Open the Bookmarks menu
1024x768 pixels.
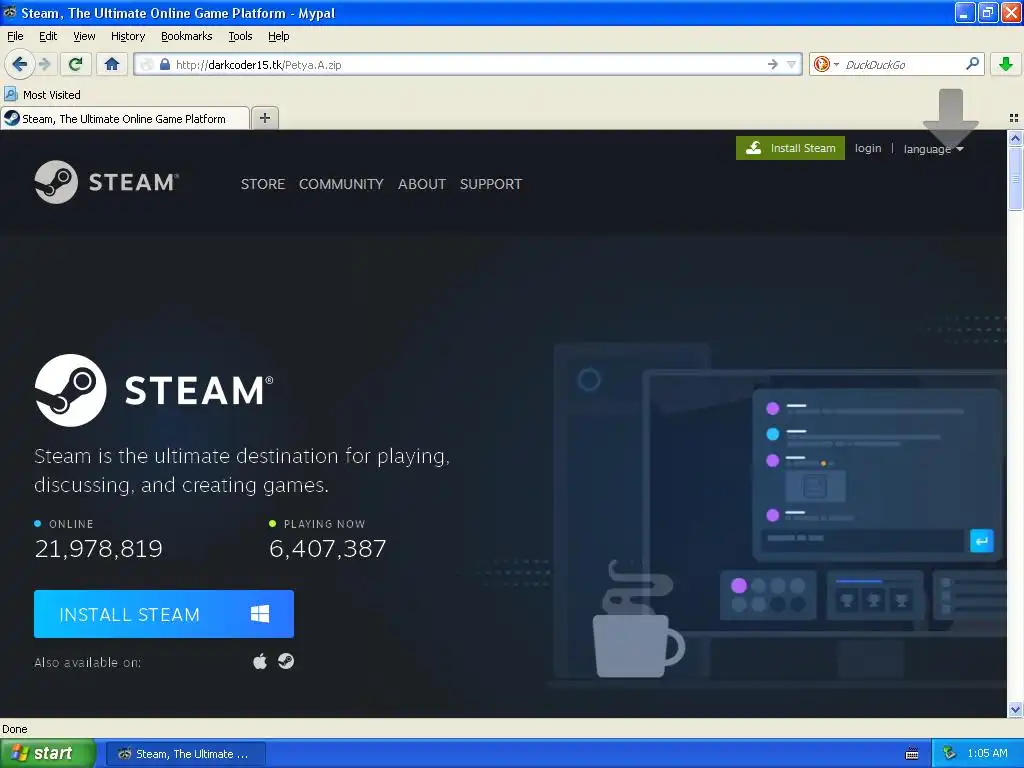(x=187, y=36)
